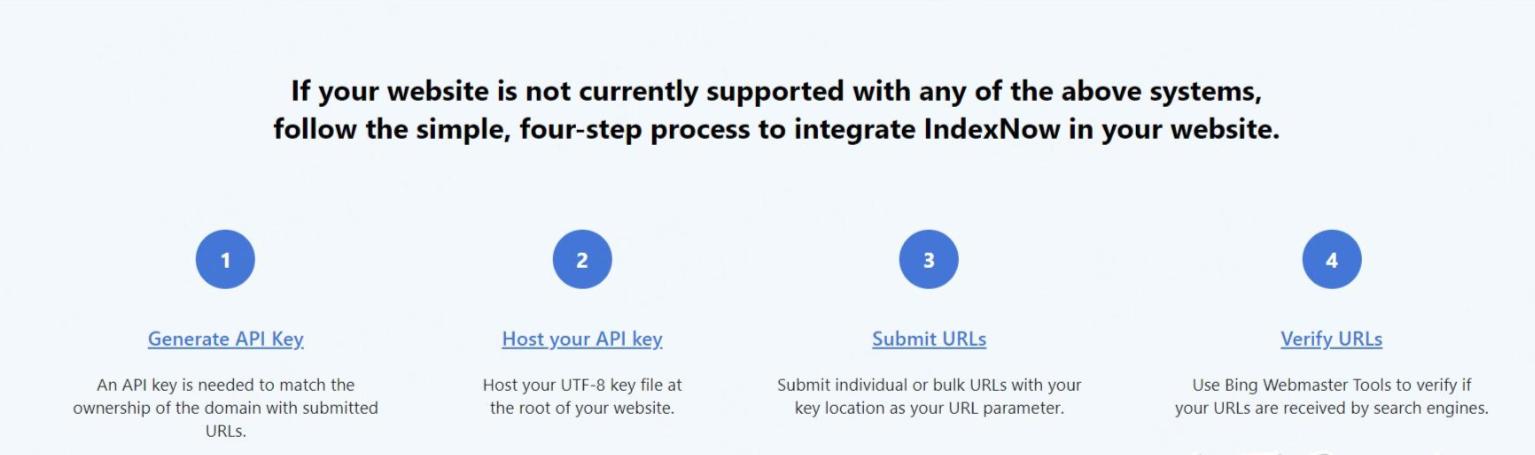Image resolution: width=1535 pixels, height=455 pixels.
Task: Click the description paragraph under Verify URLs
Action: tap(1331, 396)
